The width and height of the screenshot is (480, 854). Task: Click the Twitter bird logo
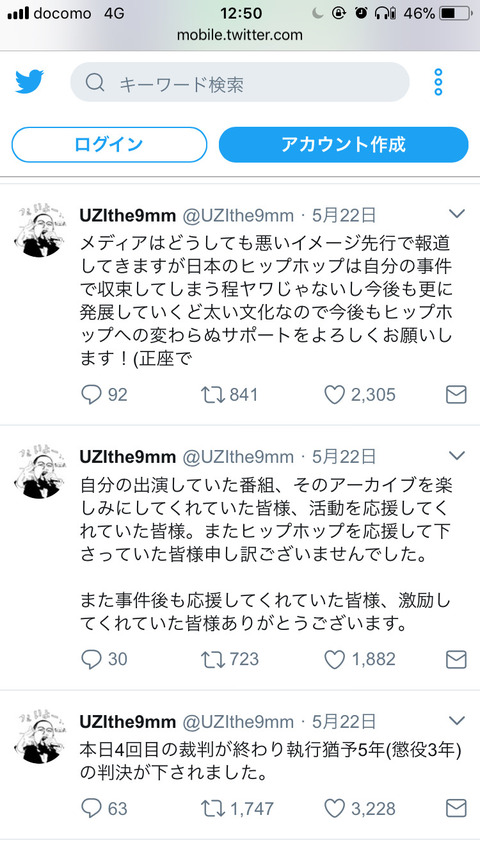pos(29,82)
